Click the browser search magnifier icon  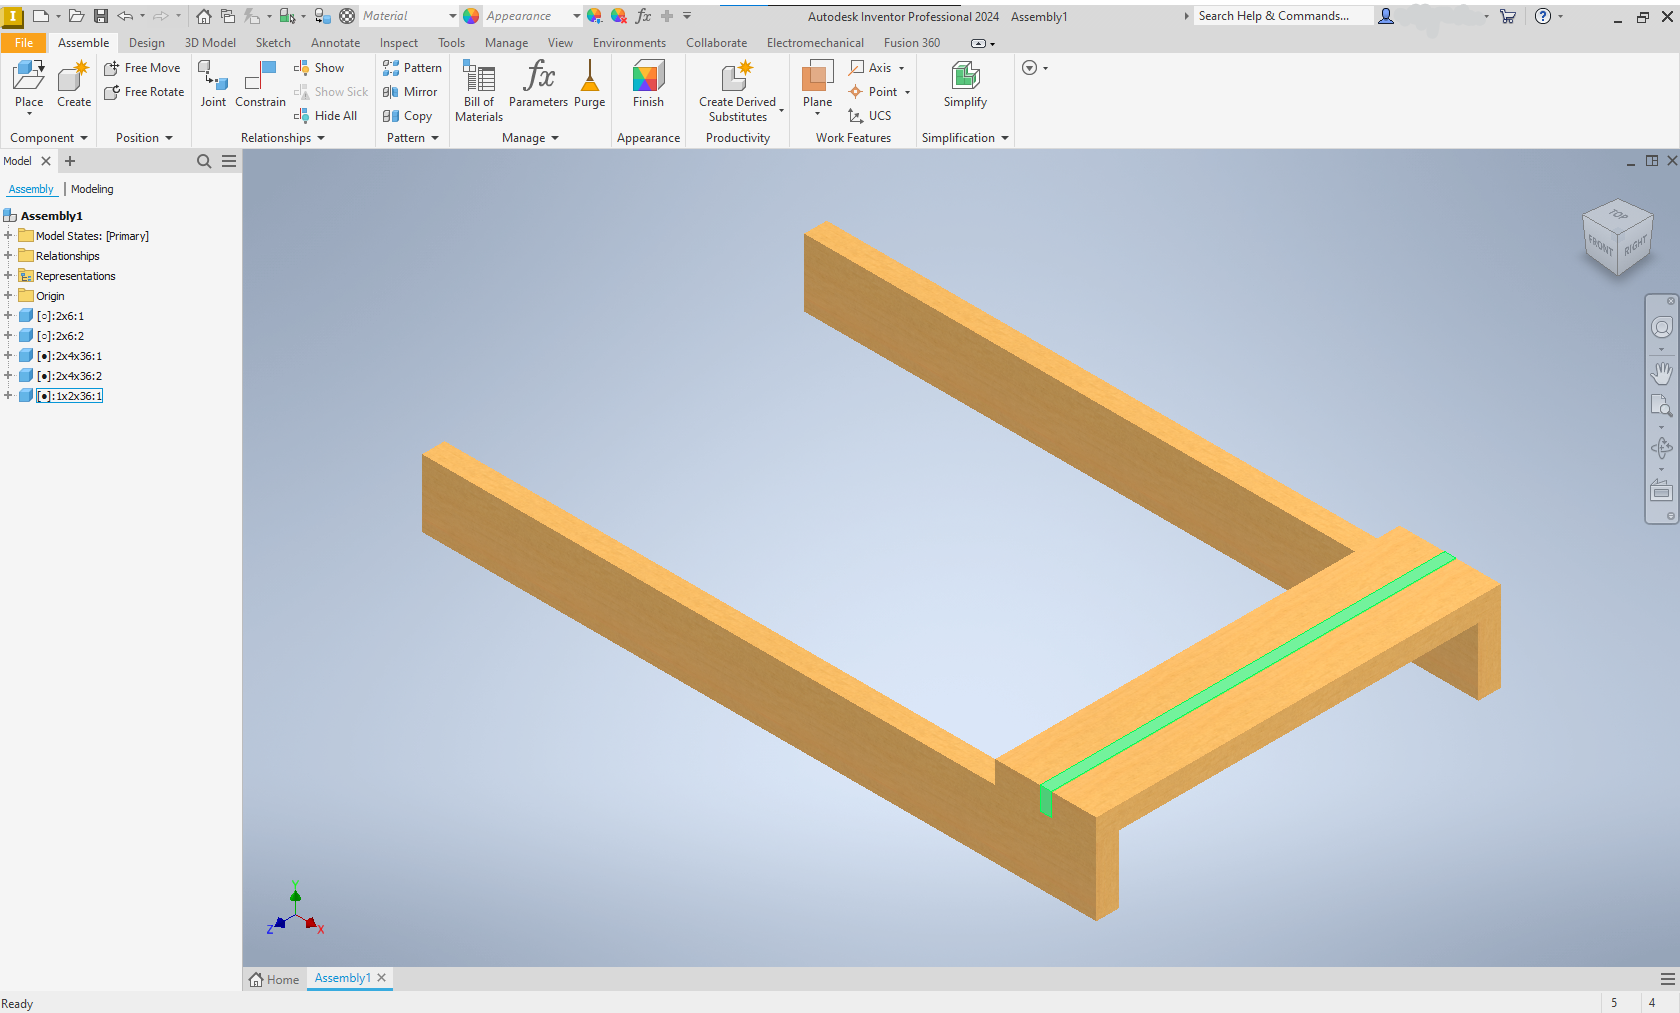pos(204,161)
